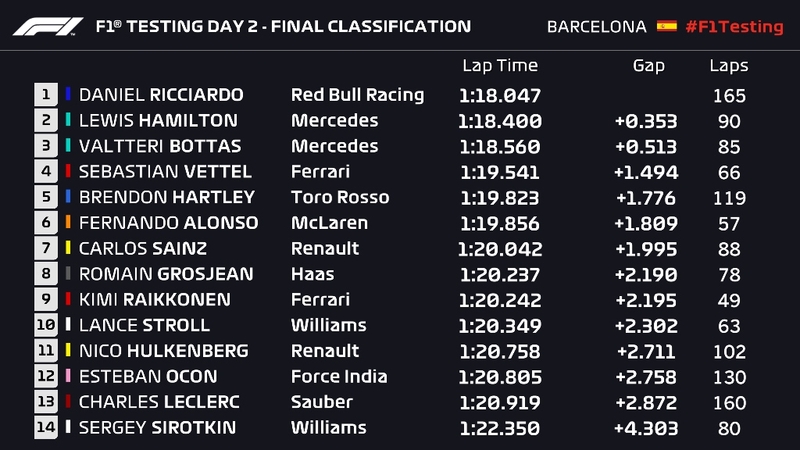Select the Lap Time column header

pyautogui.click(x=499, y=66)
